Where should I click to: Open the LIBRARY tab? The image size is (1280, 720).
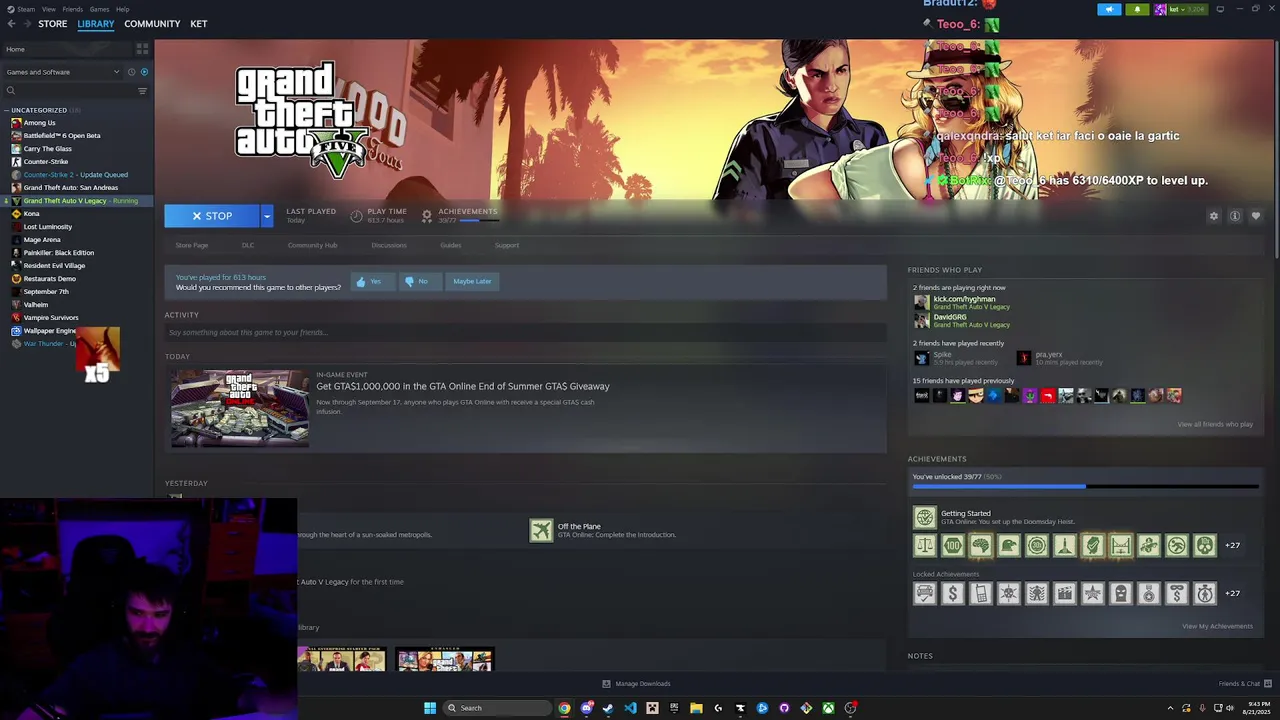pyautogui.click(x=96, y=24)
